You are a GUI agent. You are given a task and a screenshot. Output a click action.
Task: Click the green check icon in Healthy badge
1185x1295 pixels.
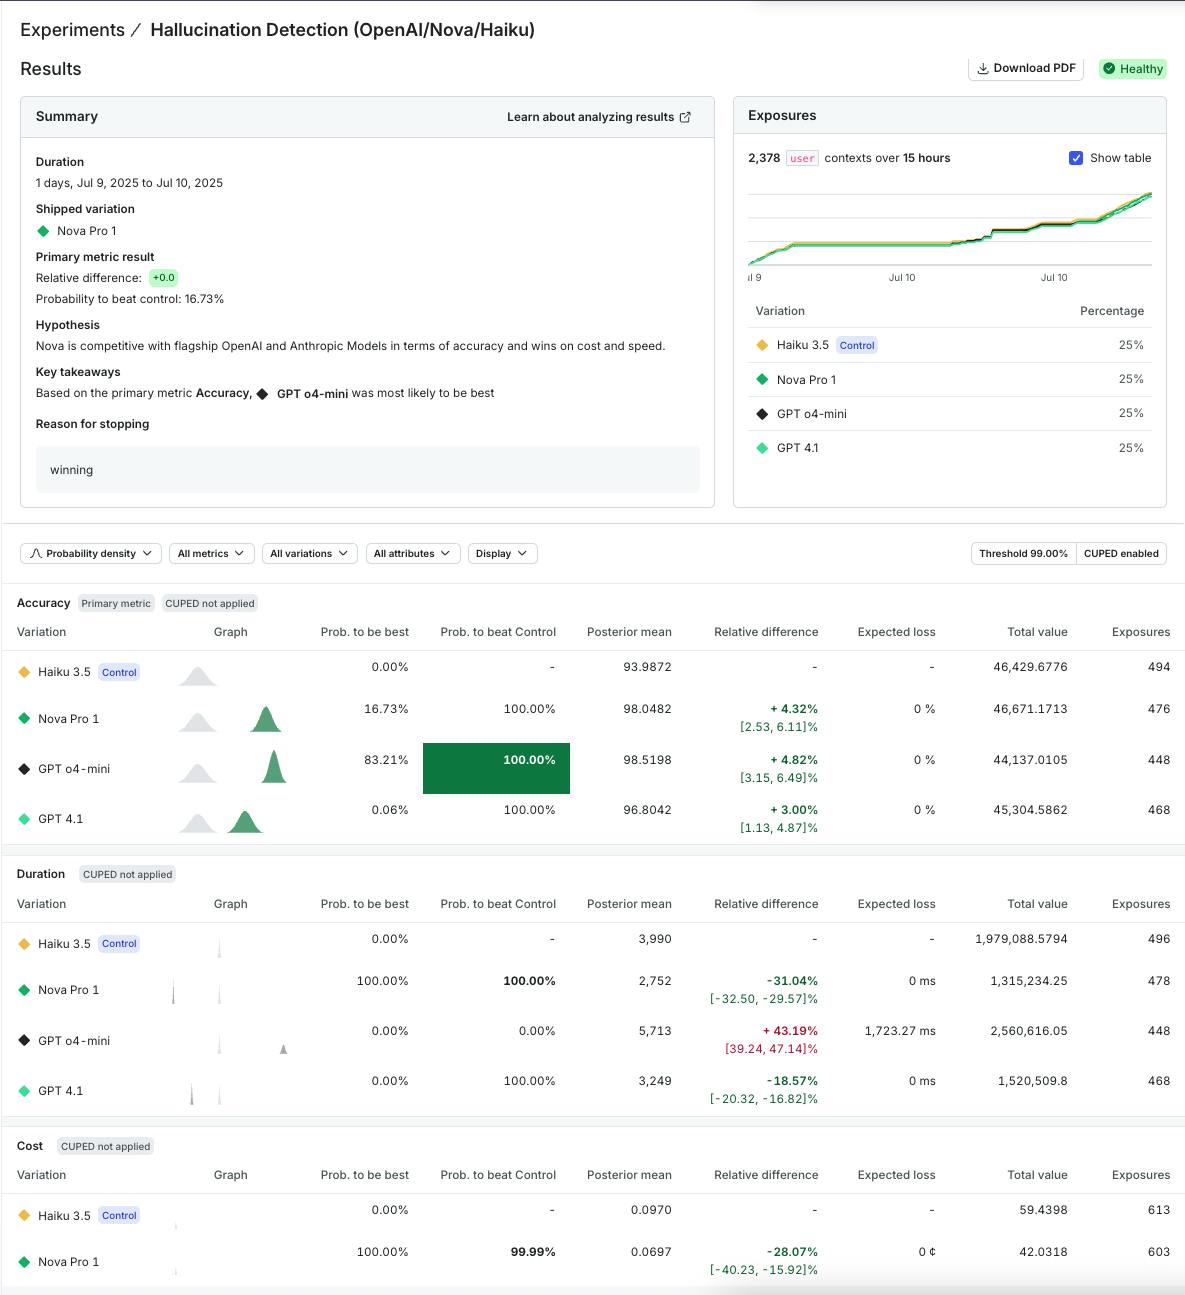1109,69
